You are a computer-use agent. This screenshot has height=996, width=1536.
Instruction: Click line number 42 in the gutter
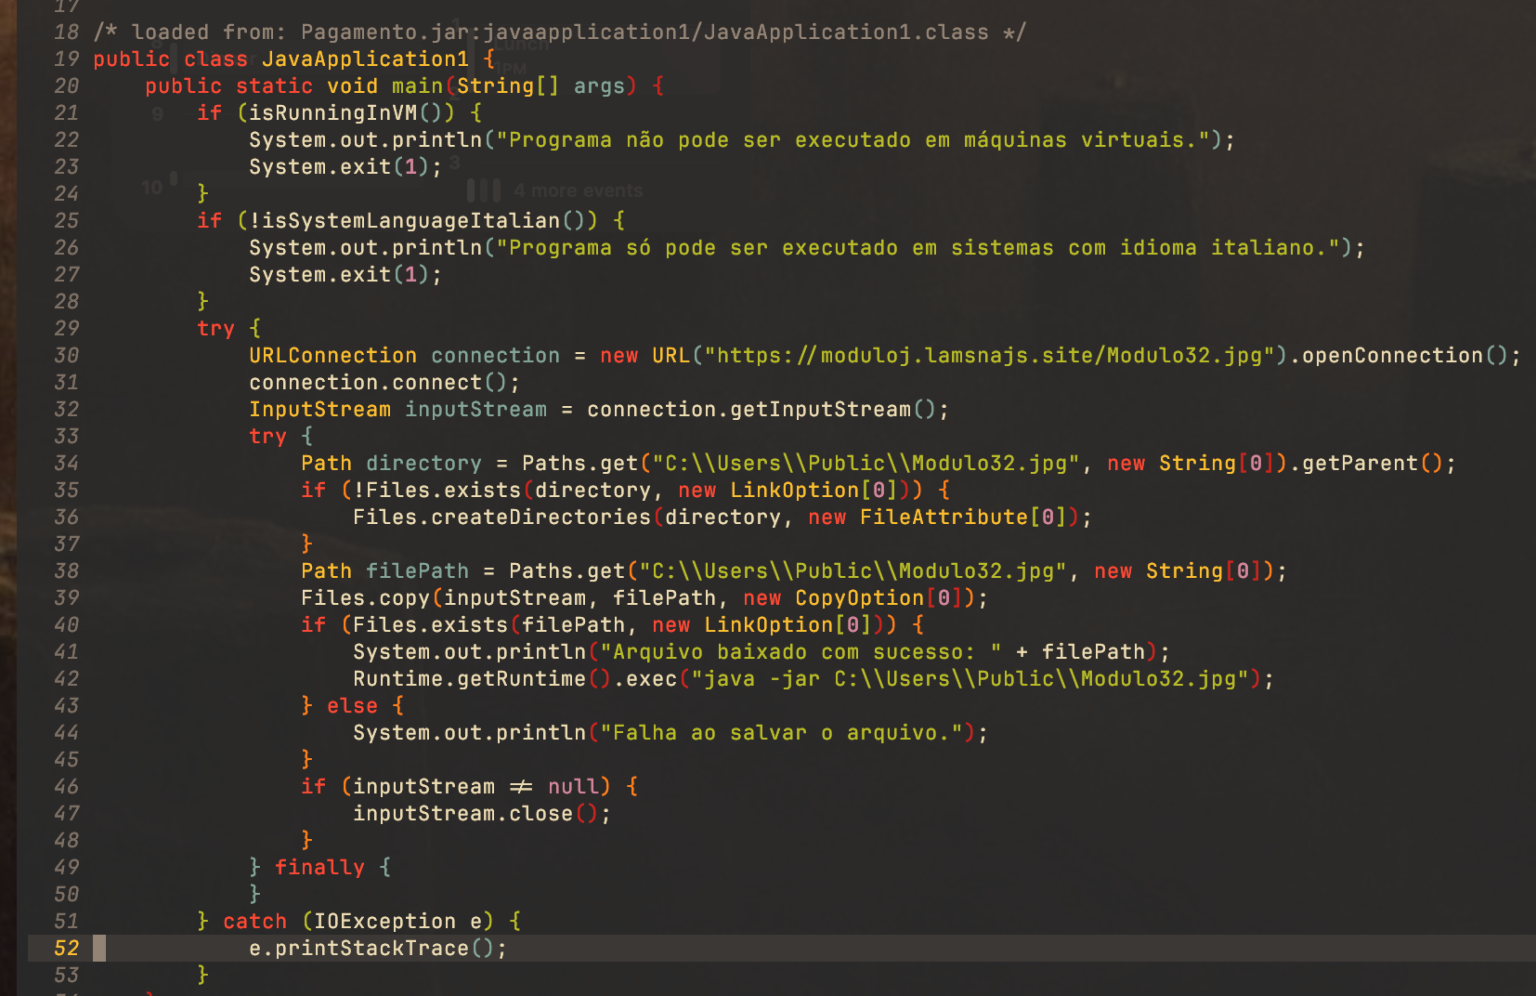pos(66,679)
